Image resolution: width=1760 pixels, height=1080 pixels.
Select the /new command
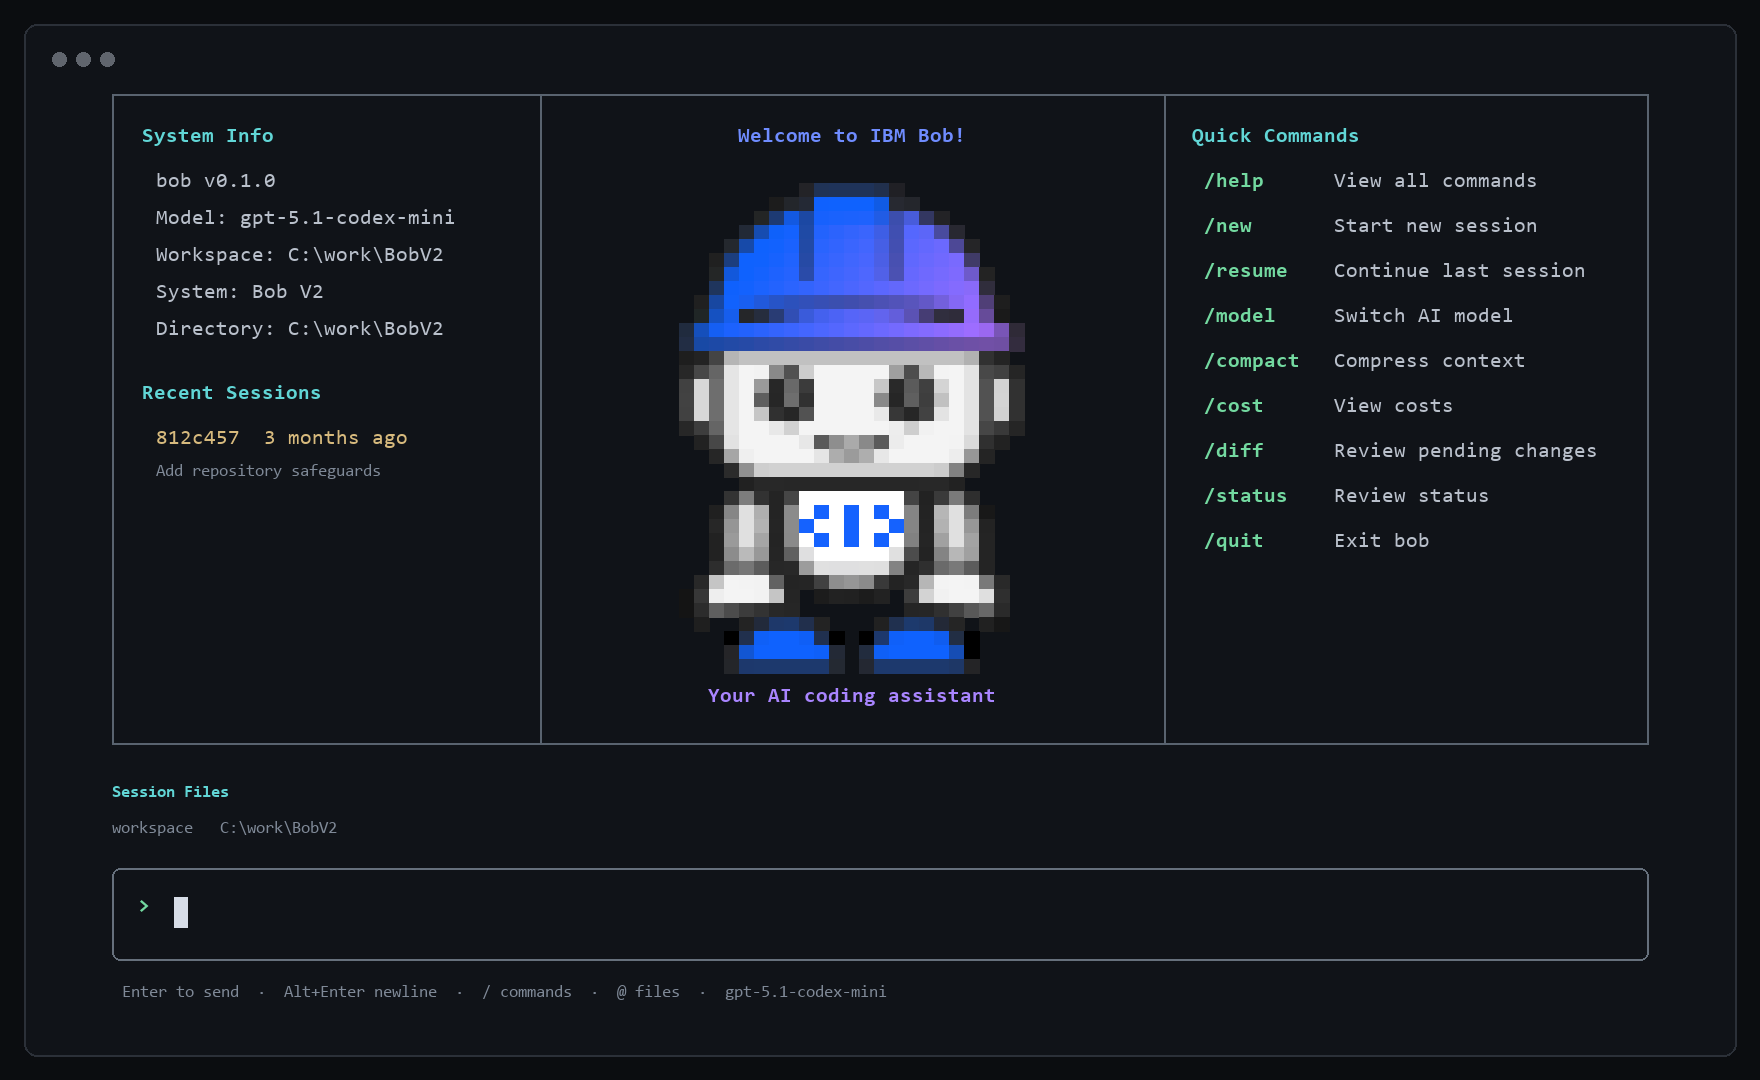tap(1228, 226)
